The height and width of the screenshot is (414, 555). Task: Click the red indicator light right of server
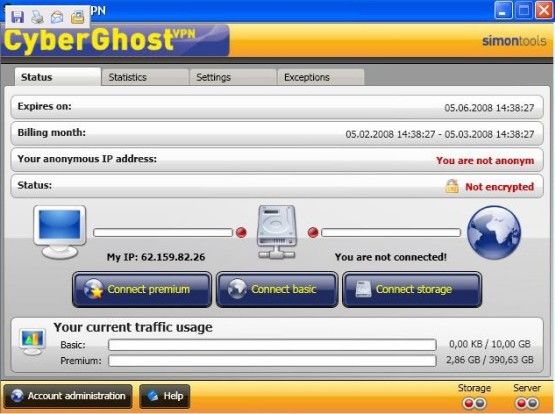click(x=313, y=232)
